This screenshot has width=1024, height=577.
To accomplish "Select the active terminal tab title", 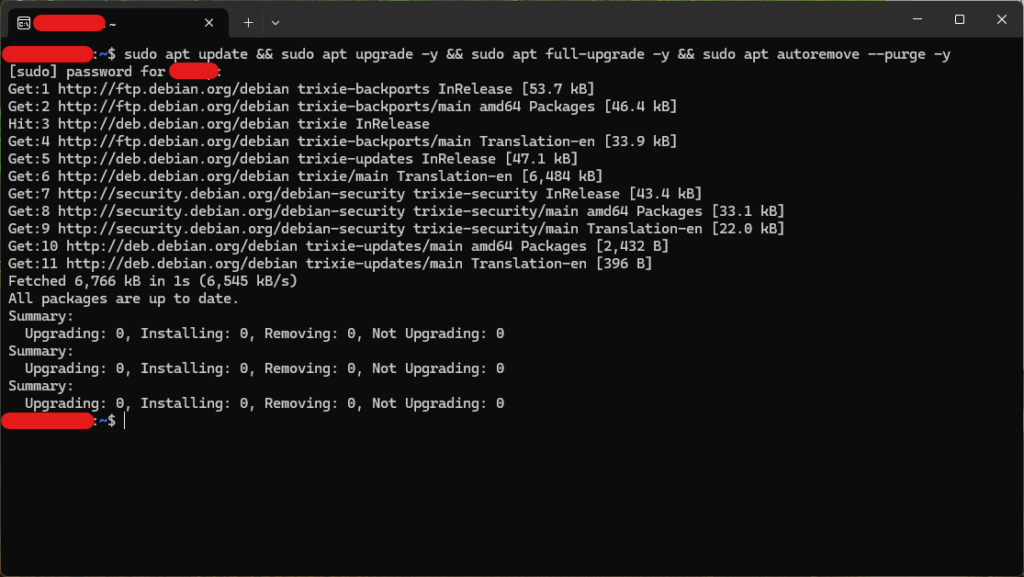I will tap(74, 23).
